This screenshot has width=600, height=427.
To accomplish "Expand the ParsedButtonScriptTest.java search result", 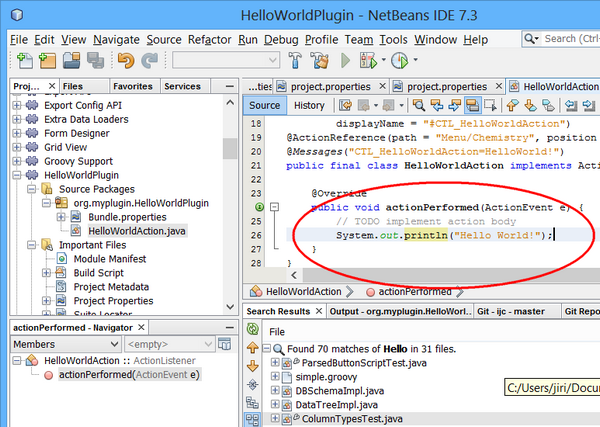I will (277, 361).
